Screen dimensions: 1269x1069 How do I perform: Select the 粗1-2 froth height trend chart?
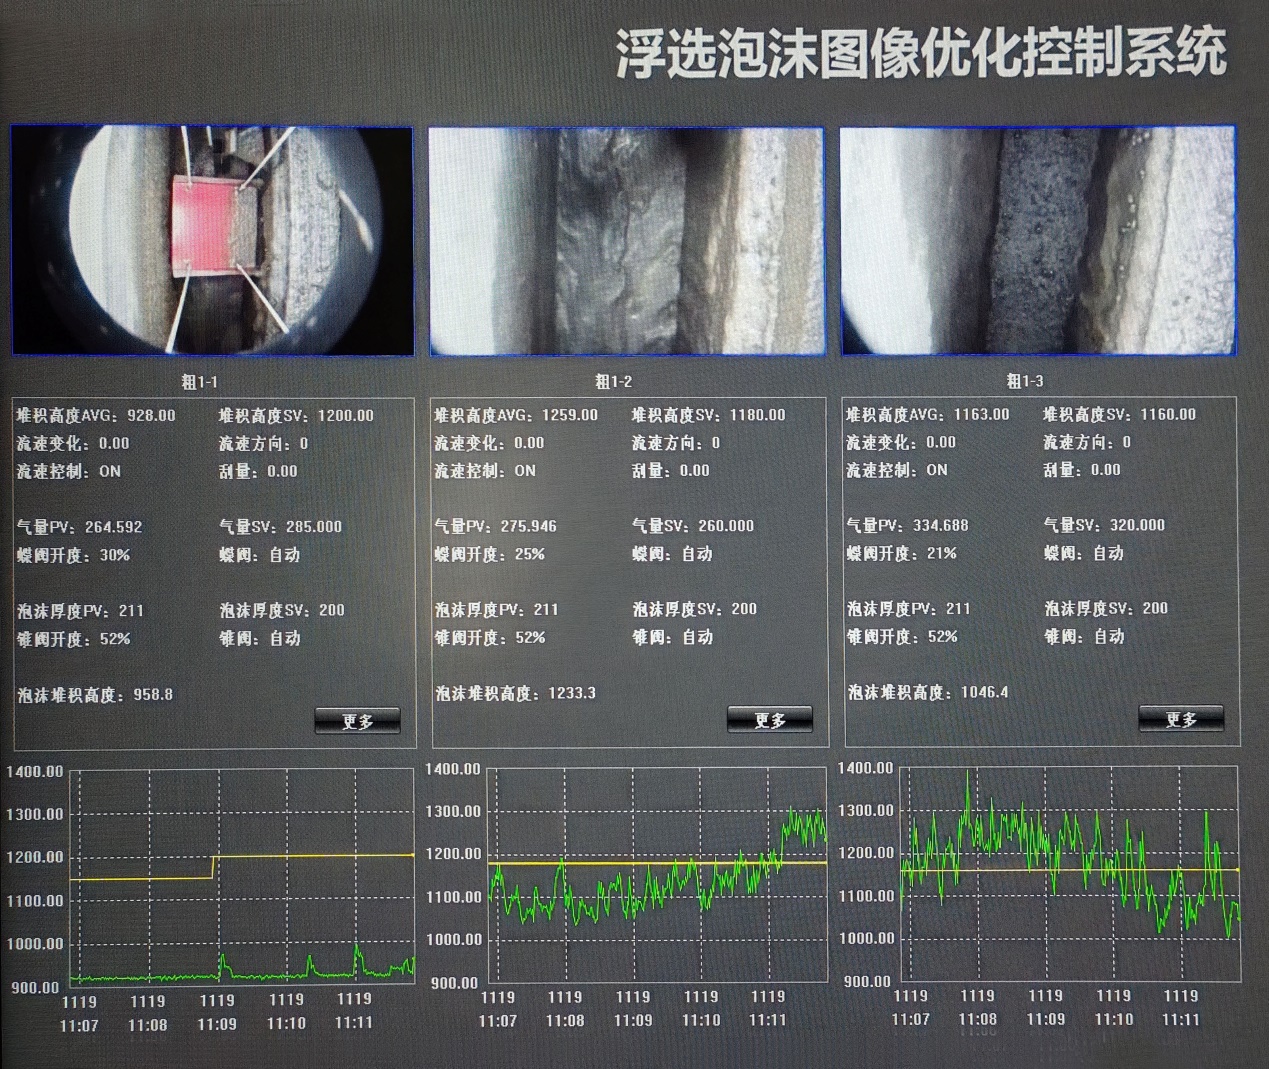(x=657, y=875)
